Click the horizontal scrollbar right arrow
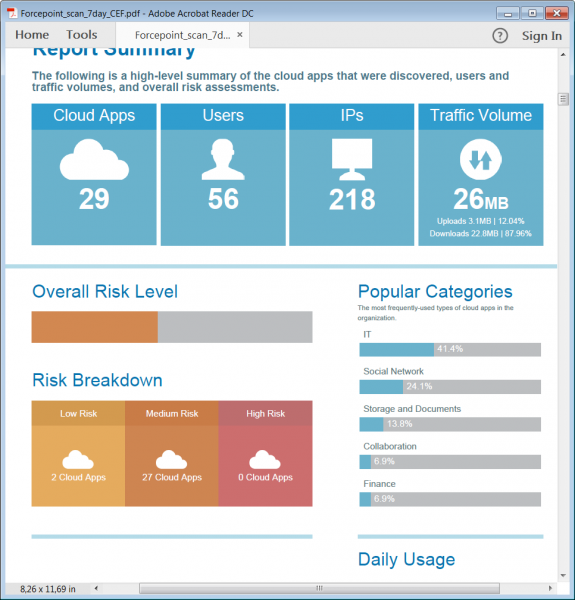575x600 pixels. tap(550, 588)
